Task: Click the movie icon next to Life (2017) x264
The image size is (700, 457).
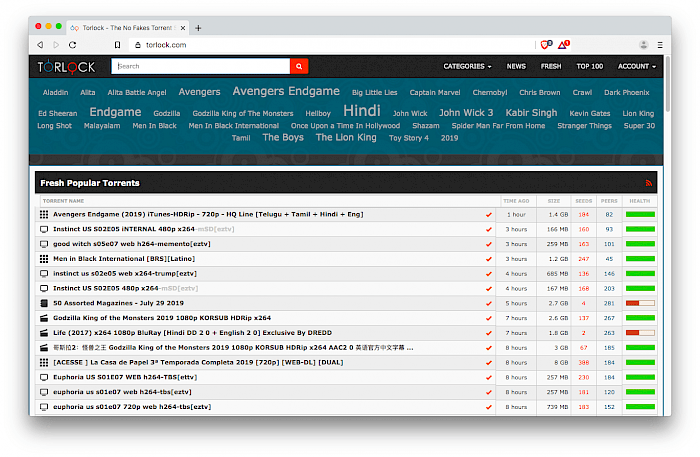Action: coord(44,333)
